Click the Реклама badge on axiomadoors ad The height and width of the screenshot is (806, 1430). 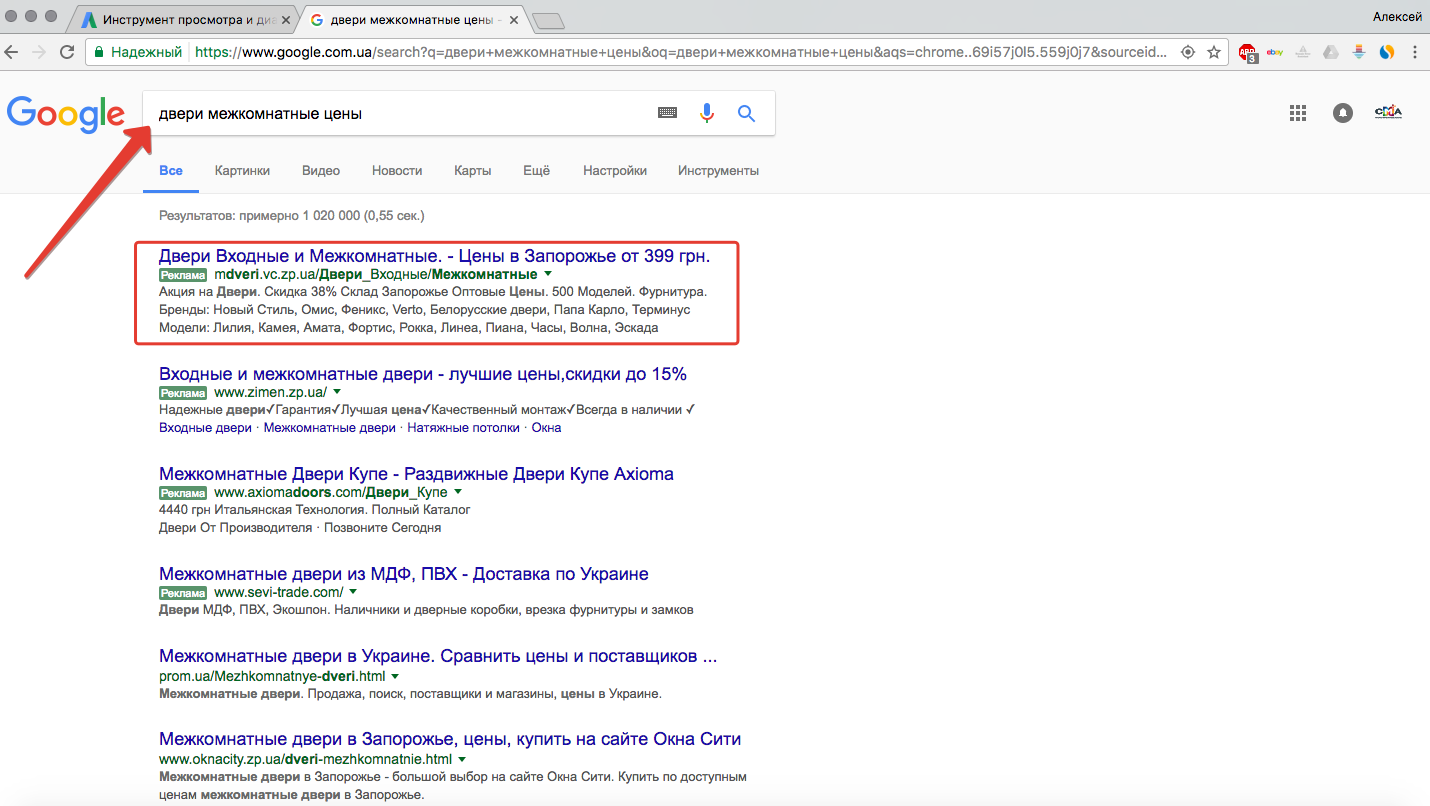(x=183, y=493)
